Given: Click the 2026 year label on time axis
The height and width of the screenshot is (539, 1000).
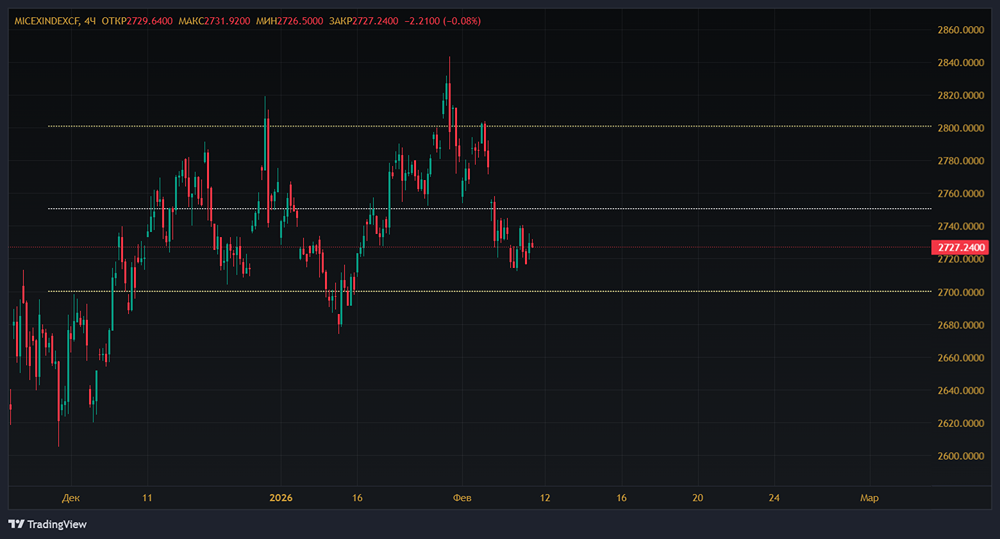Looking at the screenshot, I should coord(281,498).
